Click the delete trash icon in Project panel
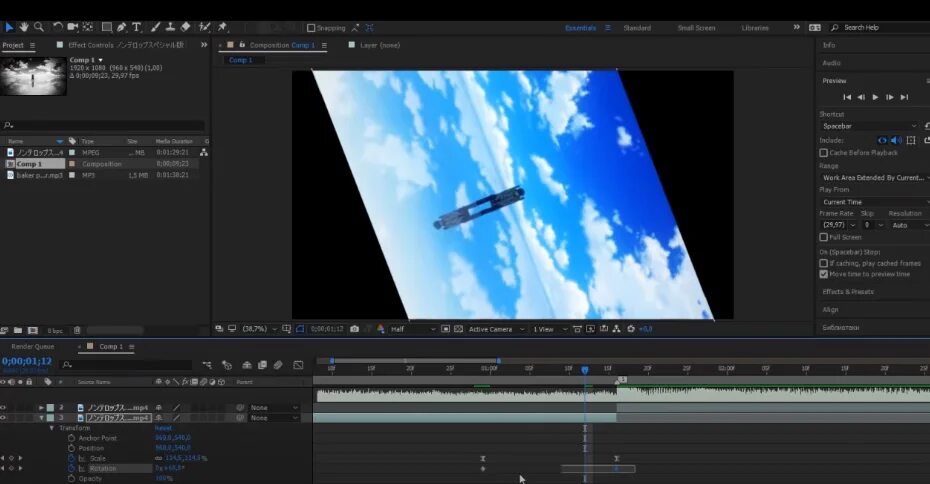The image size is (930, 484). (x=77, y=330)
